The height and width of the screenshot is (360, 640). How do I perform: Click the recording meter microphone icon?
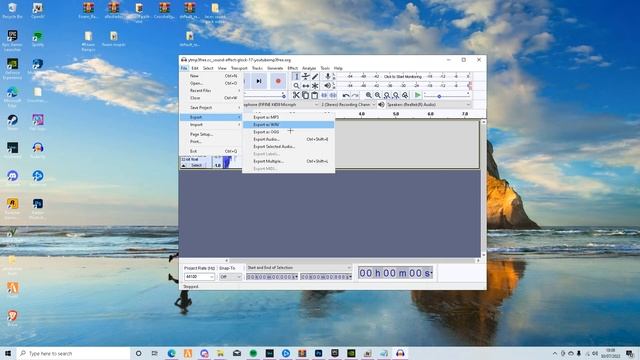327,76
